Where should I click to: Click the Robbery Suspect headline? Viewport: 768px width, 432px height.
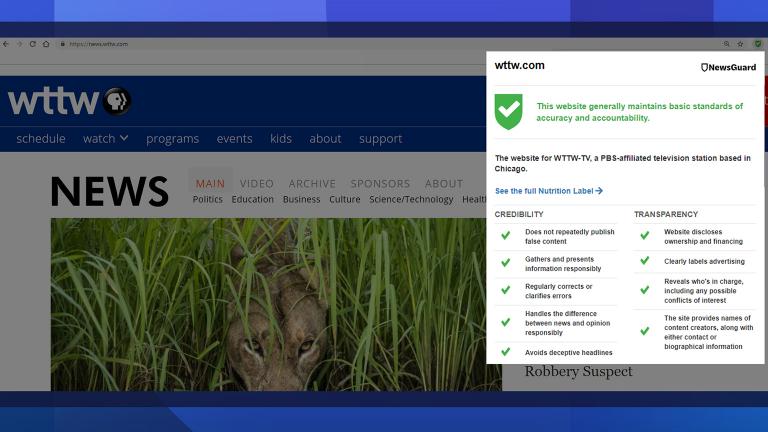(578, 371)
